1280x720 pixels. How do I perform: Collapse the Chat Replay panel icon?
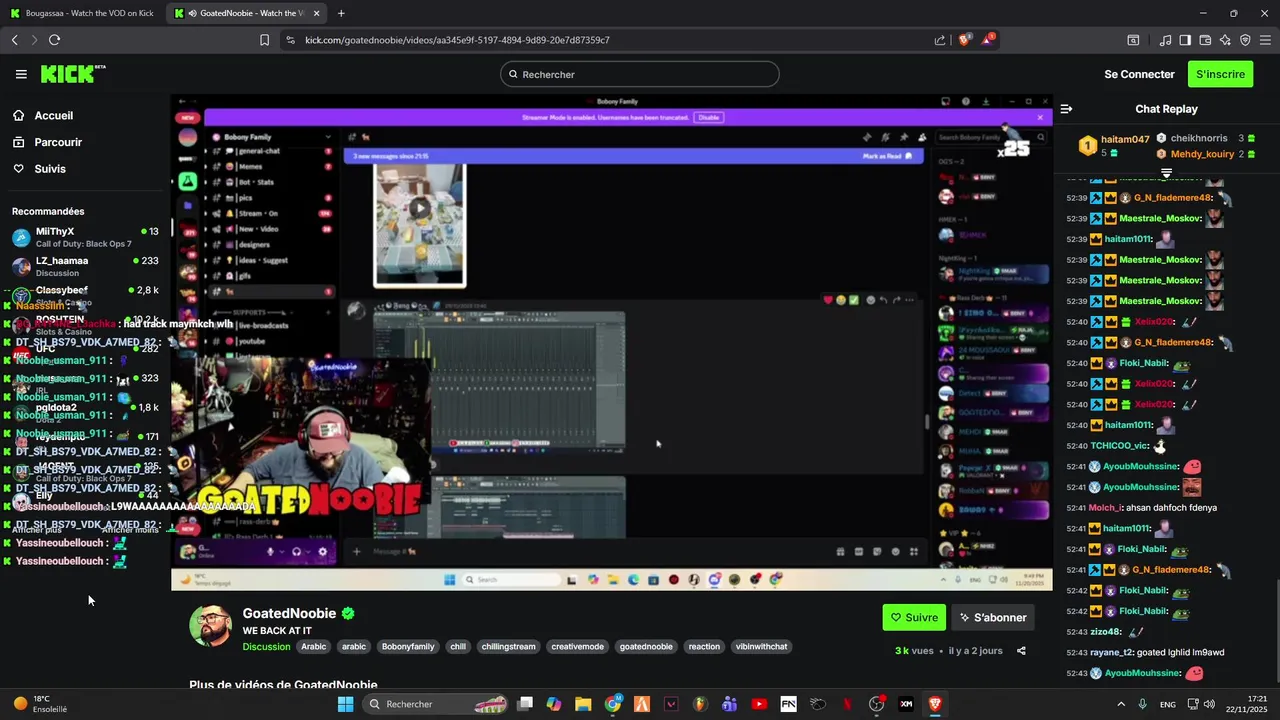coord(1066,109)
